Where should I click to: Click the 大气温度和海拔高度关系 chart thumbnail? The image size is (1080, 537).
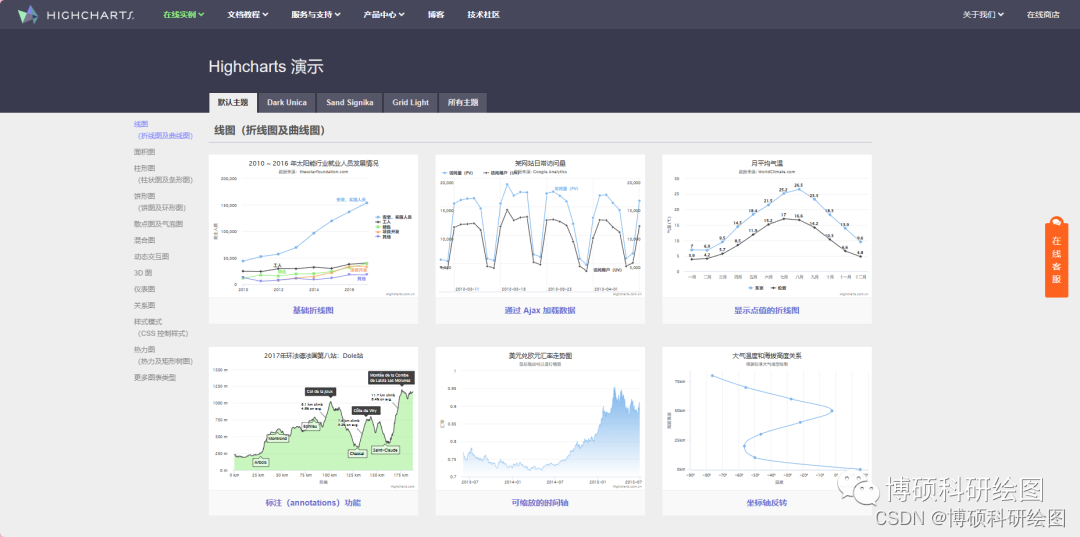[767, 419]
